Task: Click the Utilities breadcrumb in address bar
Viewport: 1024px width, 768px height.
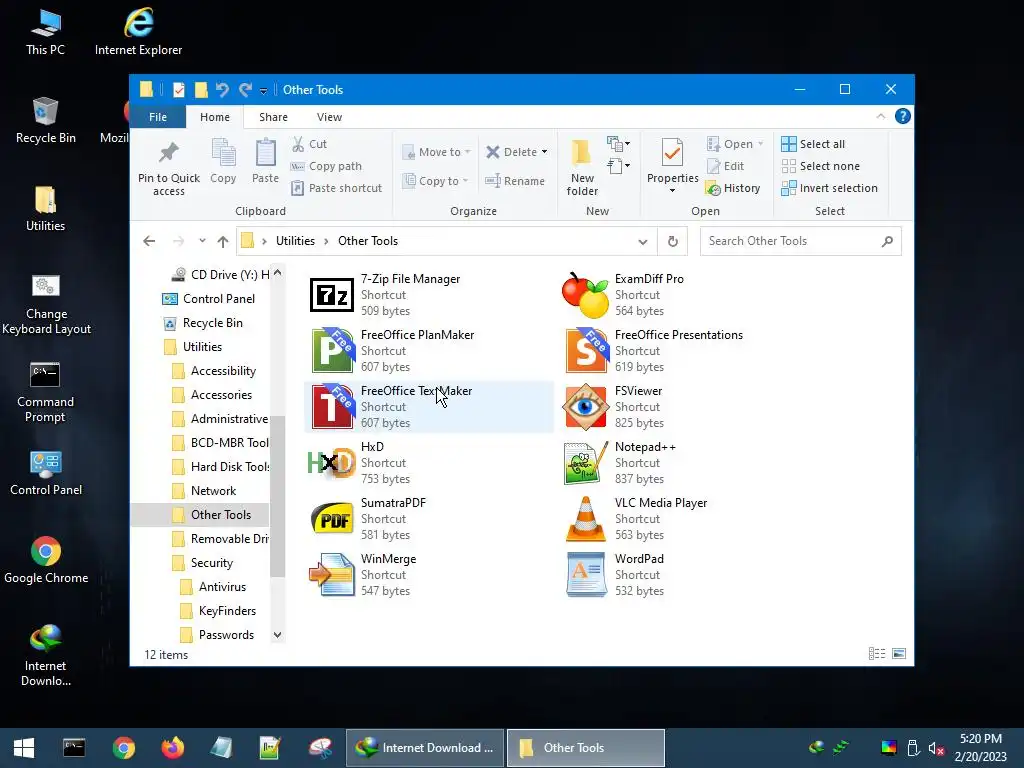Action: tap(295, 241)
